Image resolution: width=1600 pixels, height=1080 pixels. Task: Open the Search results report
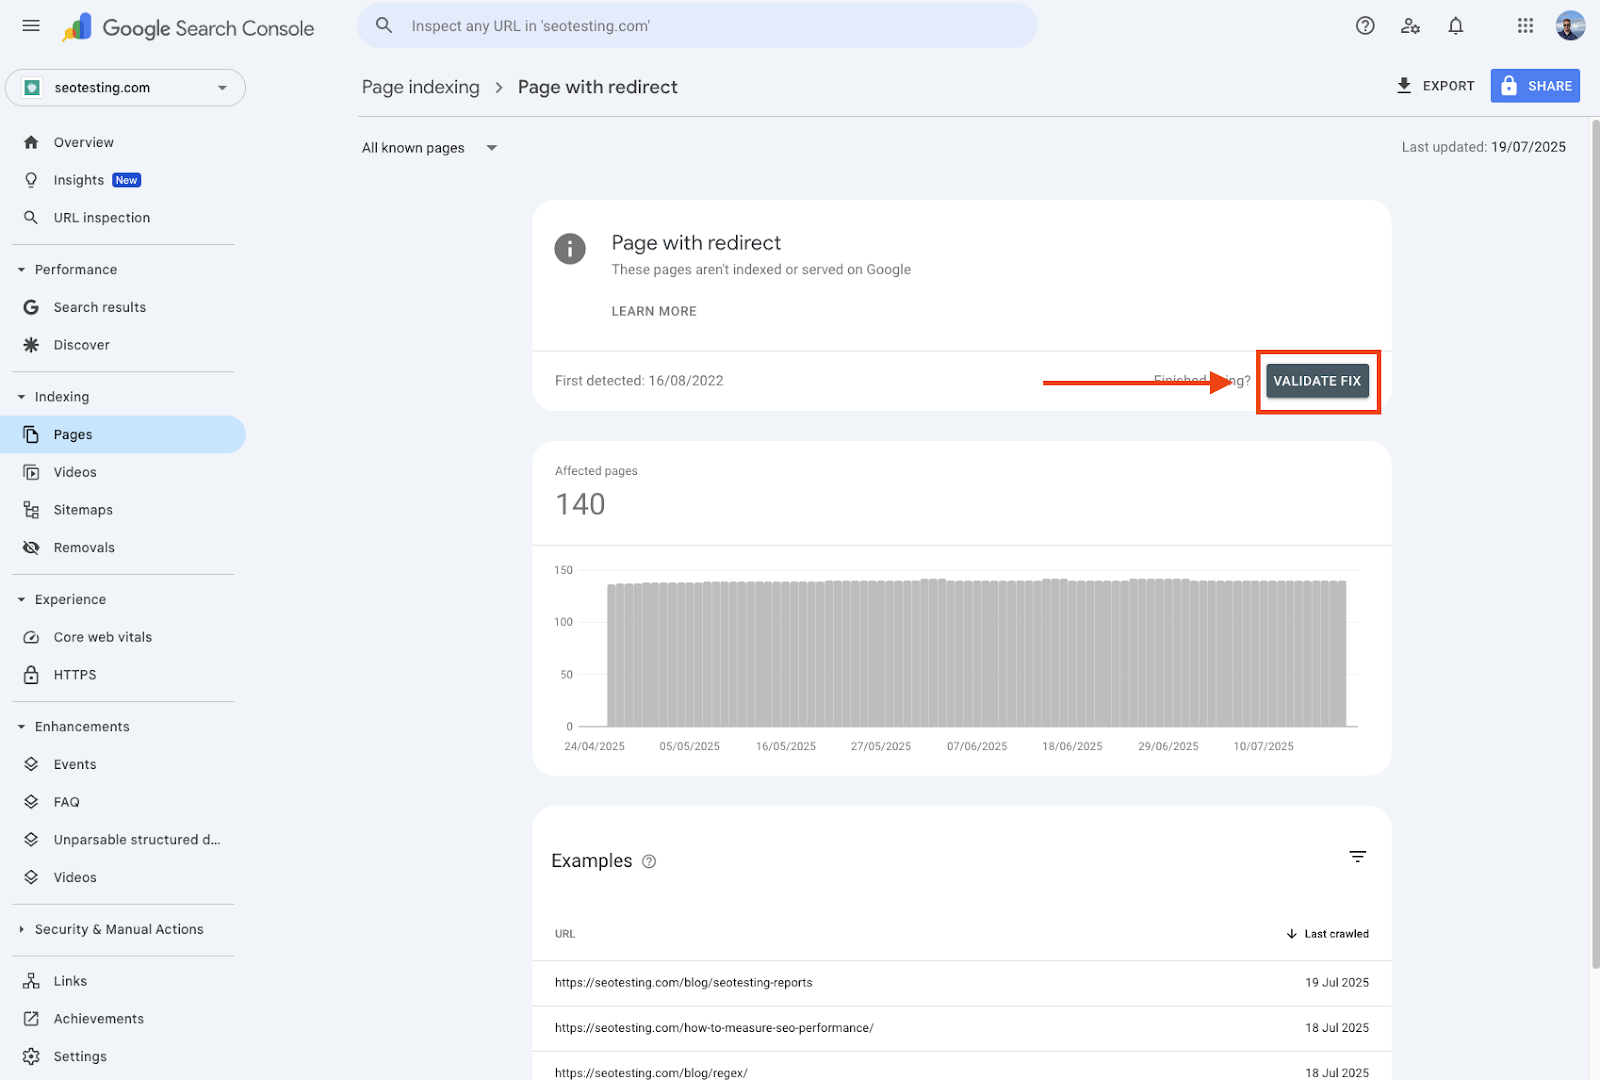100,307
